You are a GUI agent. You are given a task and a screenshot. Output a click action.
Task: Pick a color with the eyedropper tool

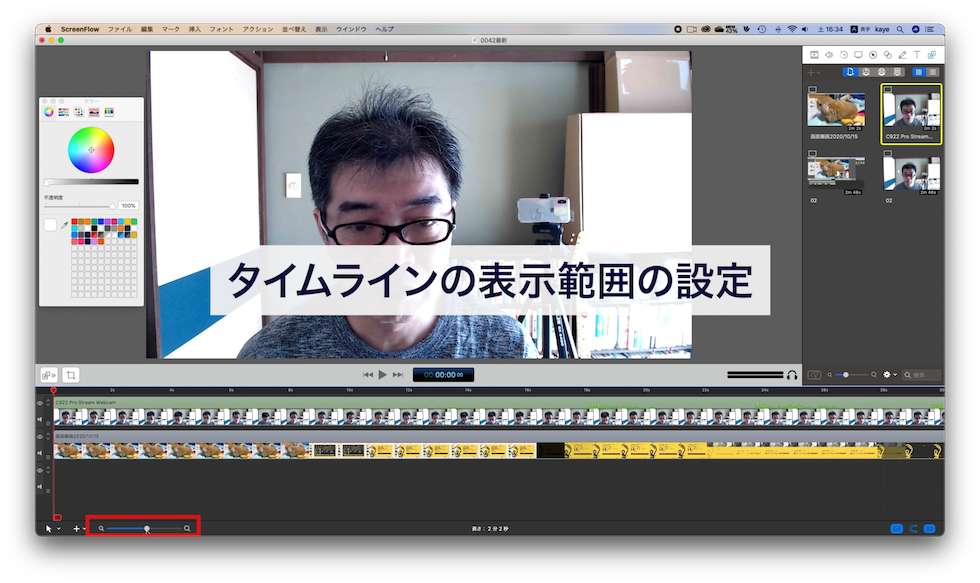(65, 225)
